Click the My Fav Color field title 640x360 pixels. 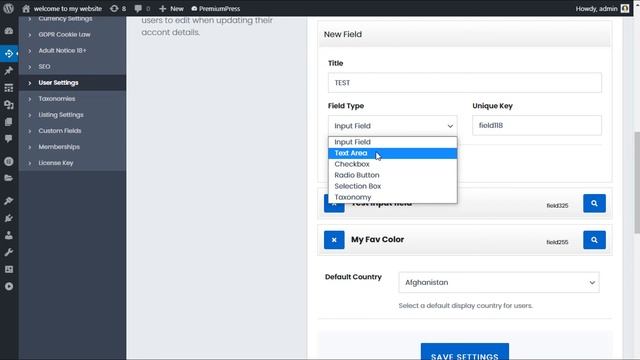[x=378, y=240]
